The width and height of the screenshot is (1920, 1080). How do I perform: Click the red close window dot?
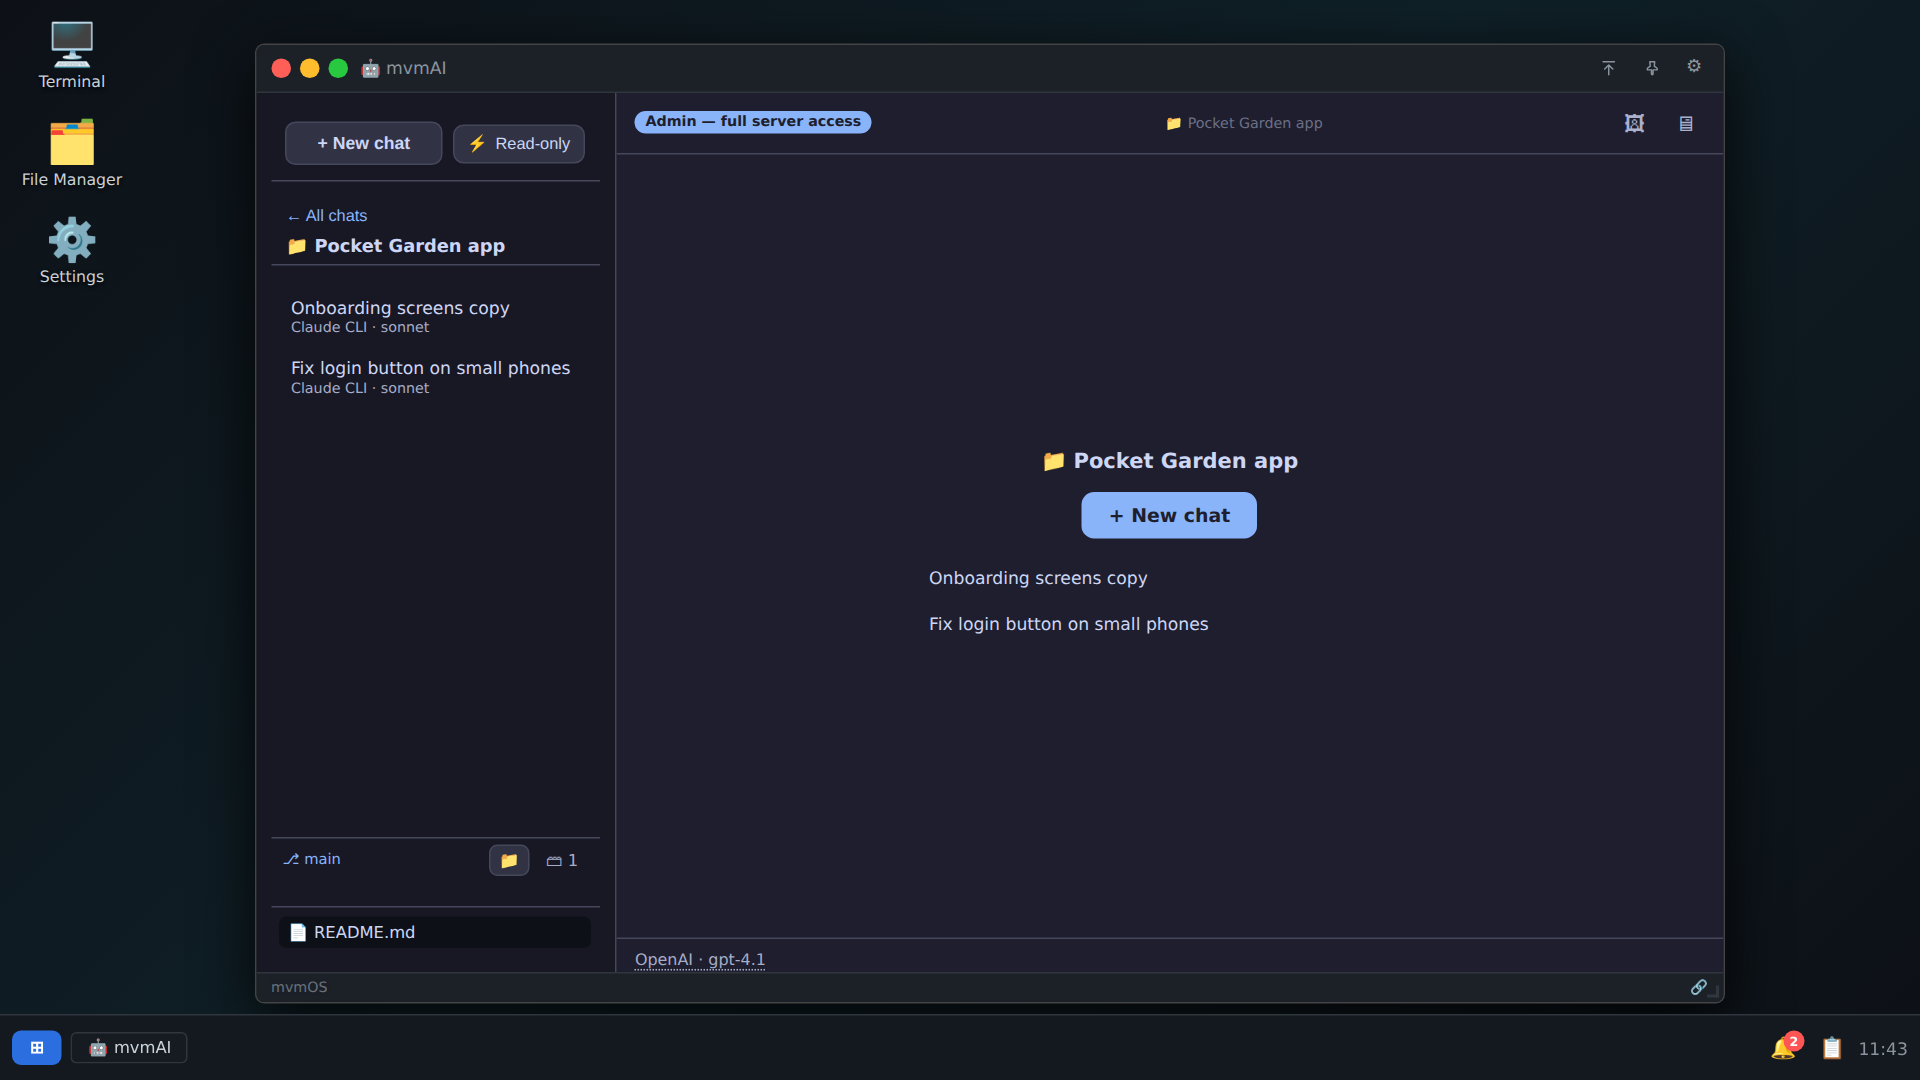click(x=281, y=68)
